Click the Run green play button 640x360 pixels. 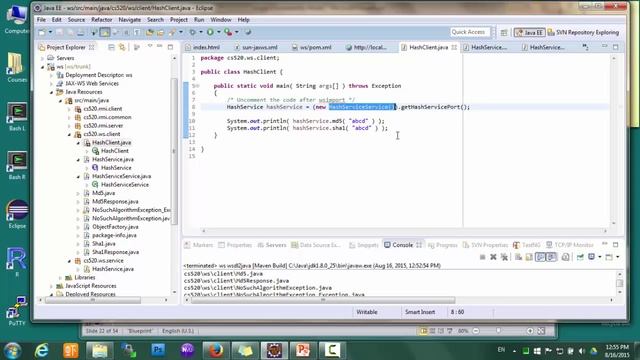[210, 32]
